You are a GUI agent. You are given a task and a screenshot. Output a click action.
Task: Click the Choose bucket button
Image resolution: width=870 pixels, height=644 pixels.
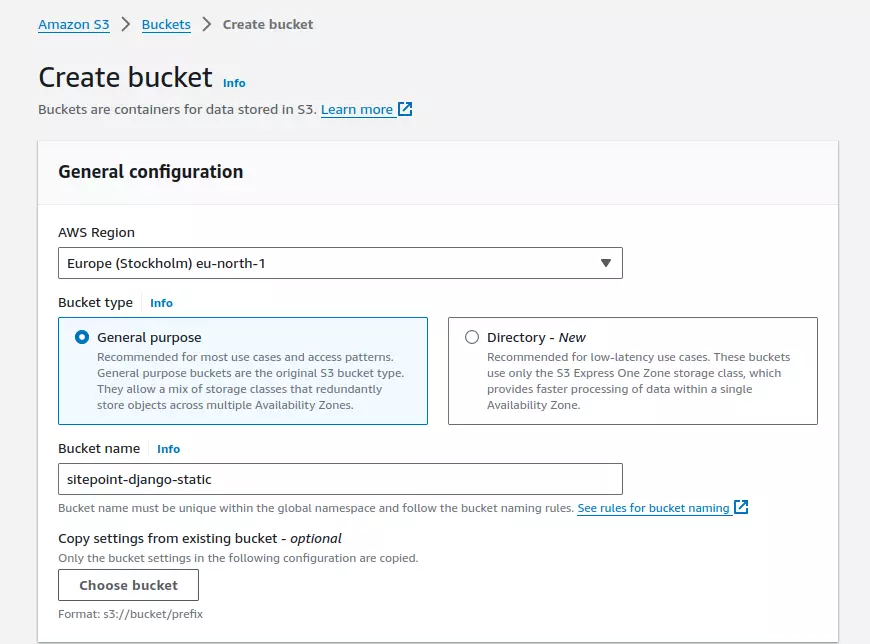pyautogui.click(x=128, y=585)
